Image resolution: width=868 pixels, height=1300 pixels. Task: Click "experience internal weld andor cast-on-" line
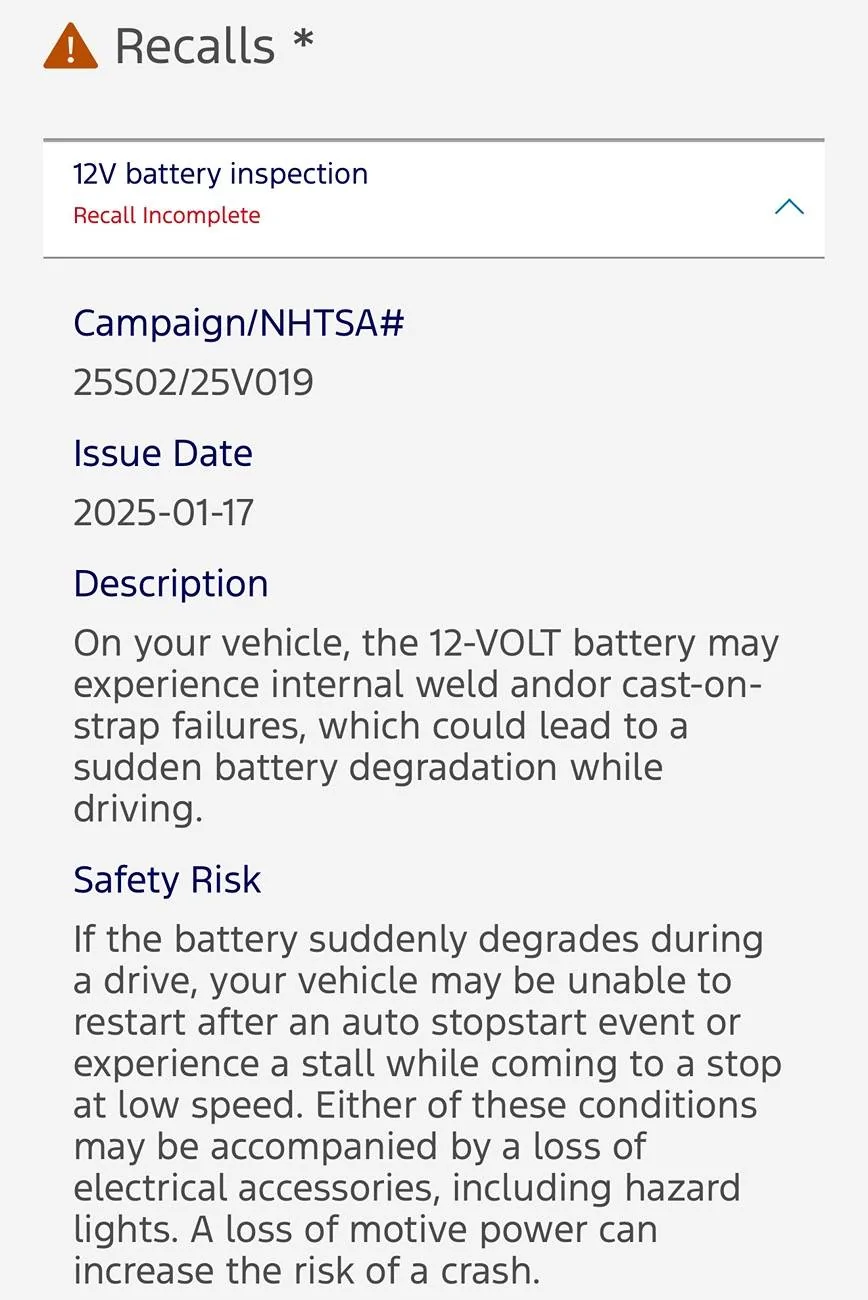tap(418, 685)
